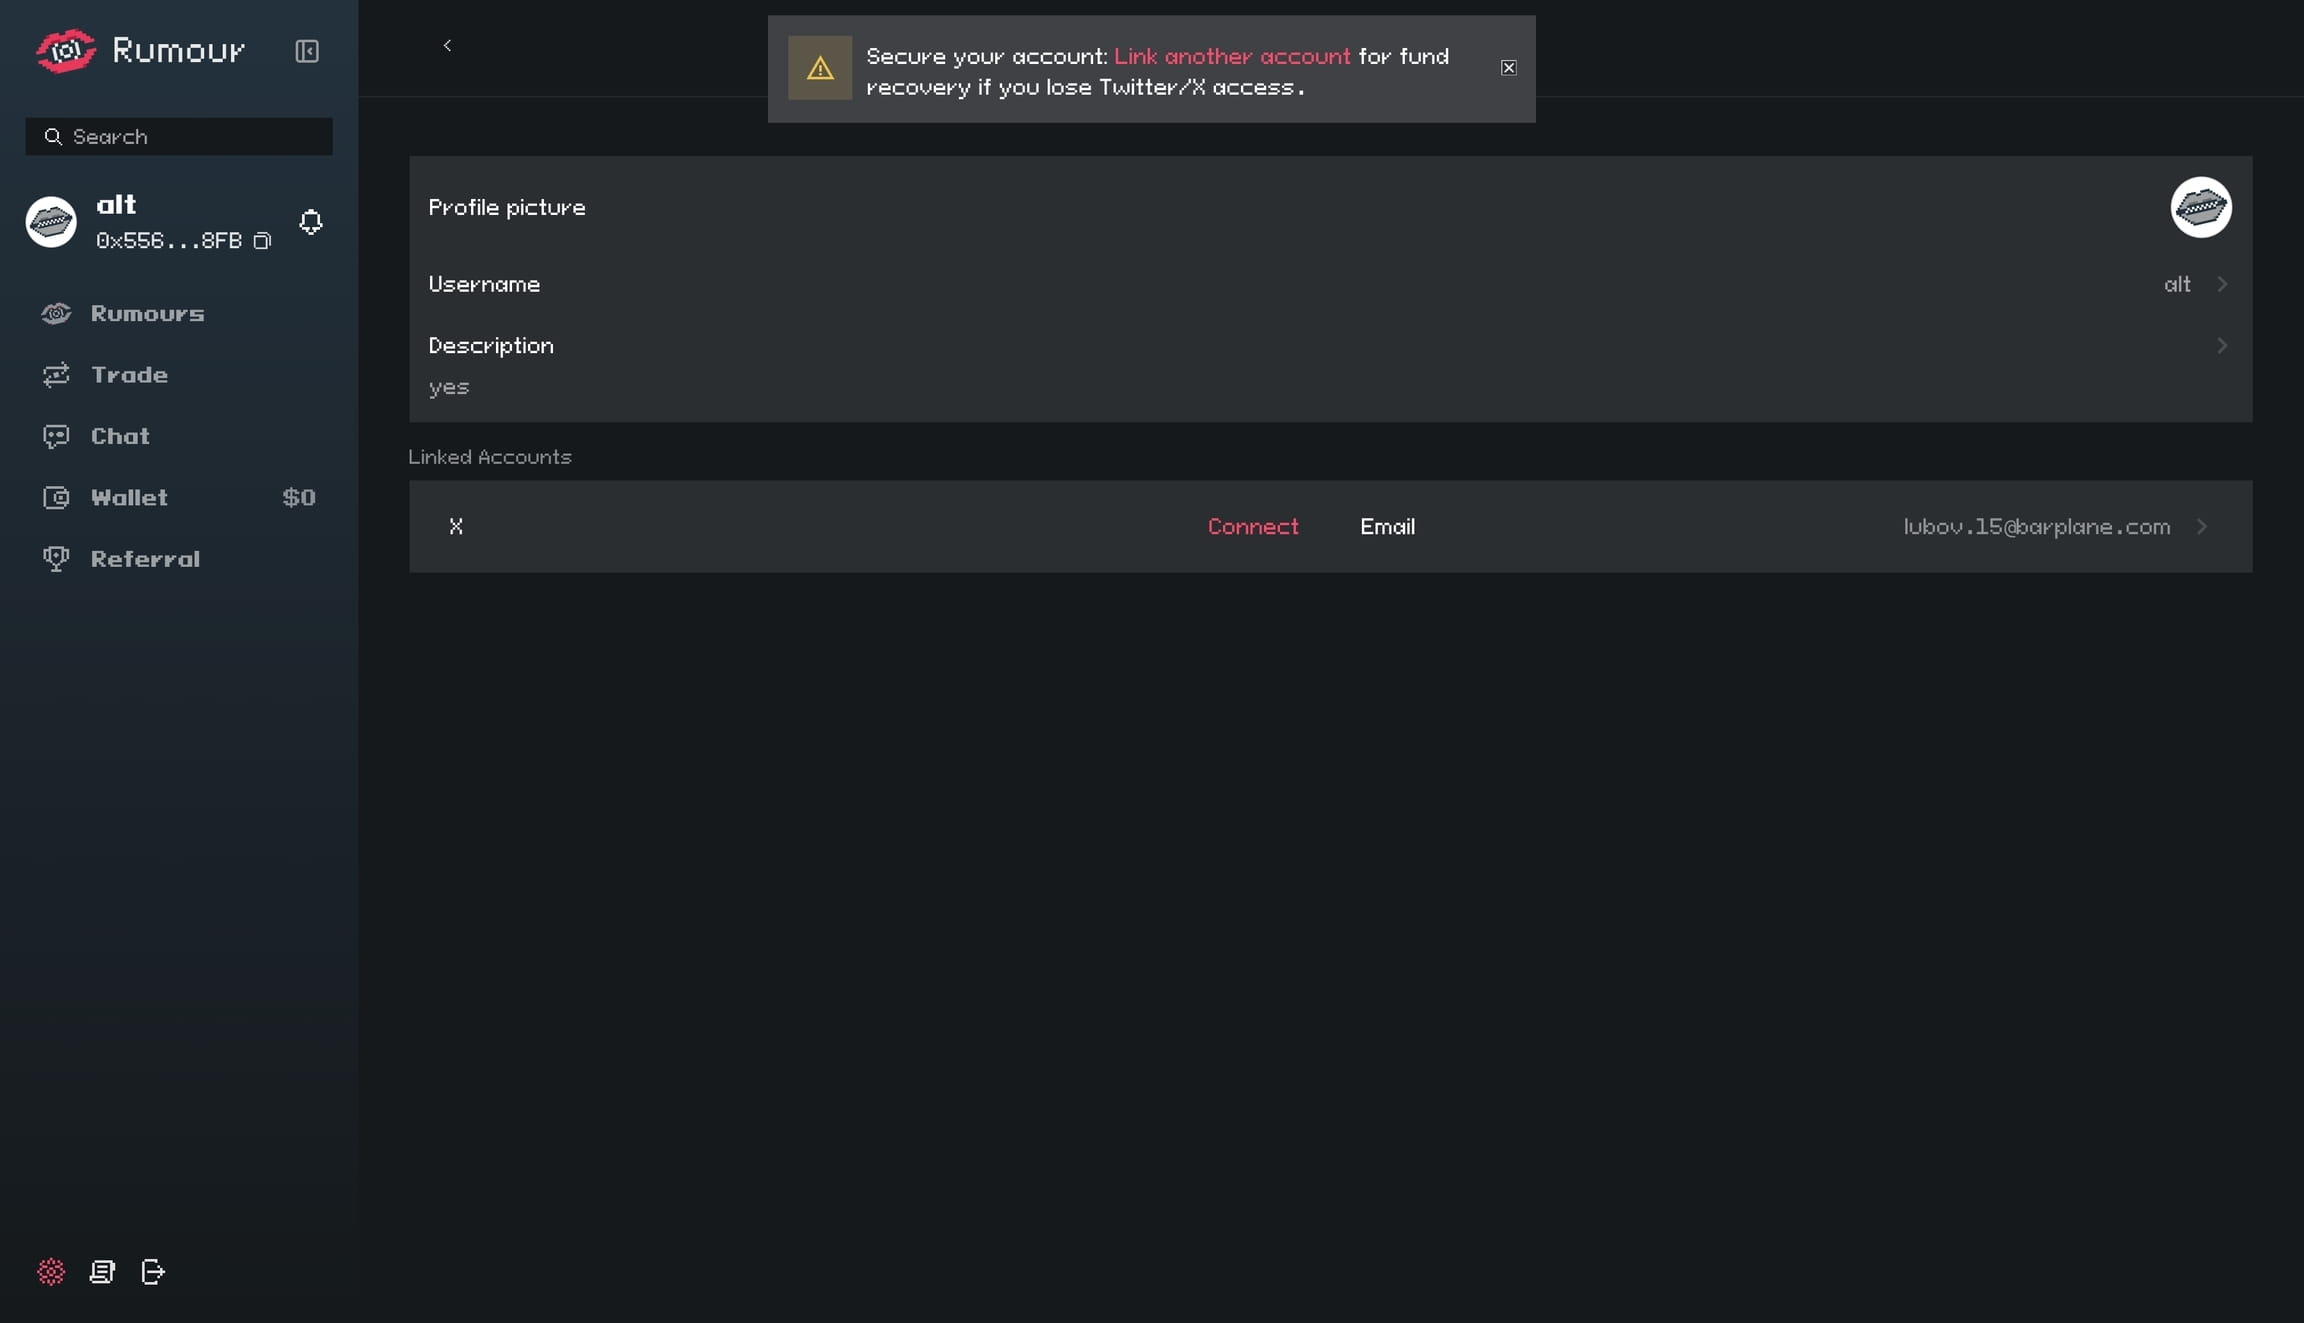
Task: Click the Search field
Action: (179, 137)
